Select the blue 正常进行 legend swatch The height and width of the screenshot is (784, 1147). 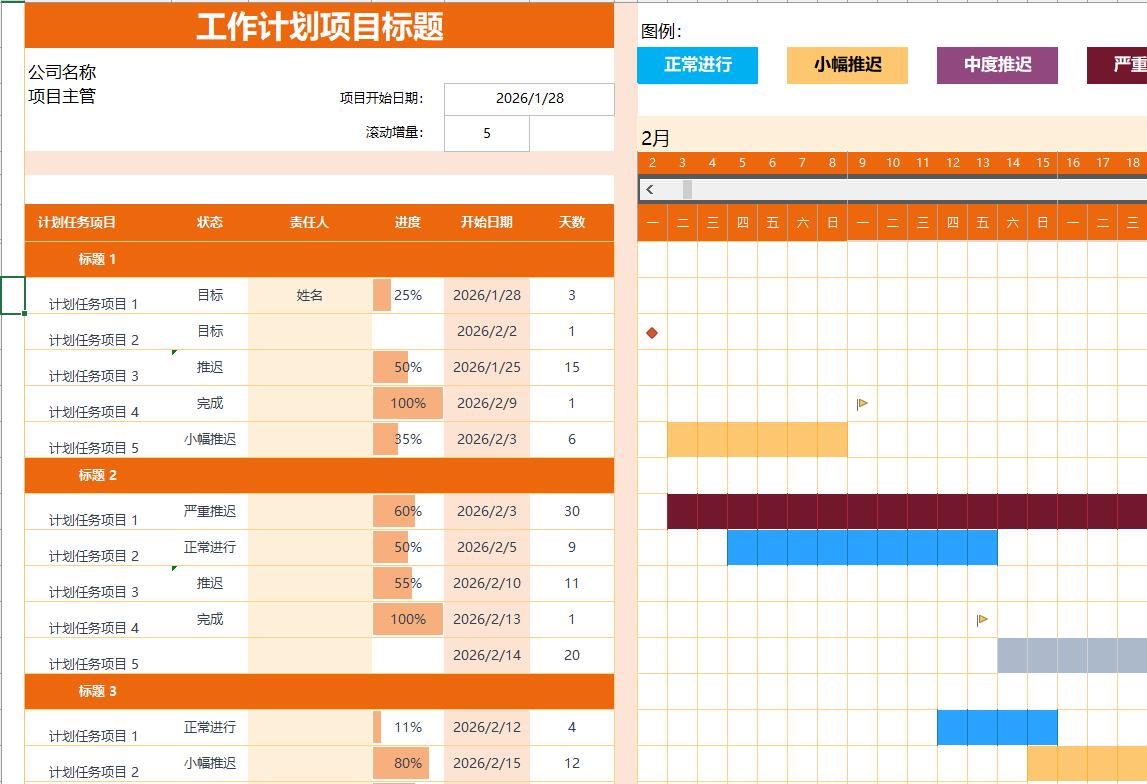[697, 65]
